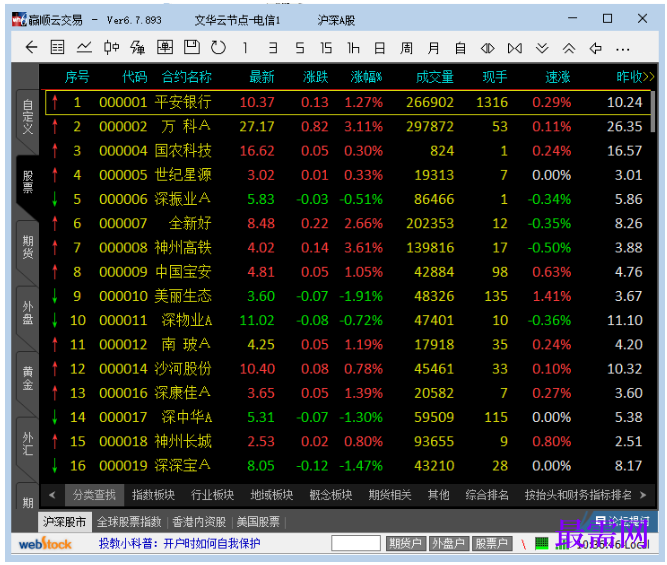This screenshot has height=565, width=667.
Task: Click the status bar input box
Action: (356, 543)
